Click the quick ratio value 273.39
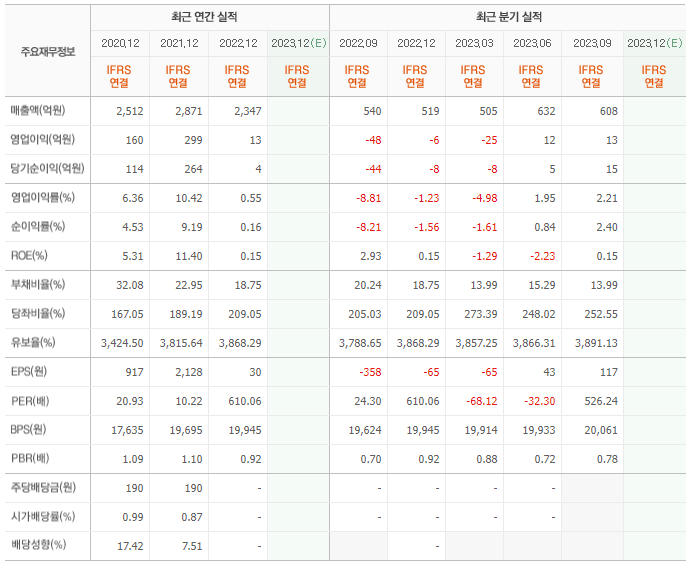 pos(481,314)
